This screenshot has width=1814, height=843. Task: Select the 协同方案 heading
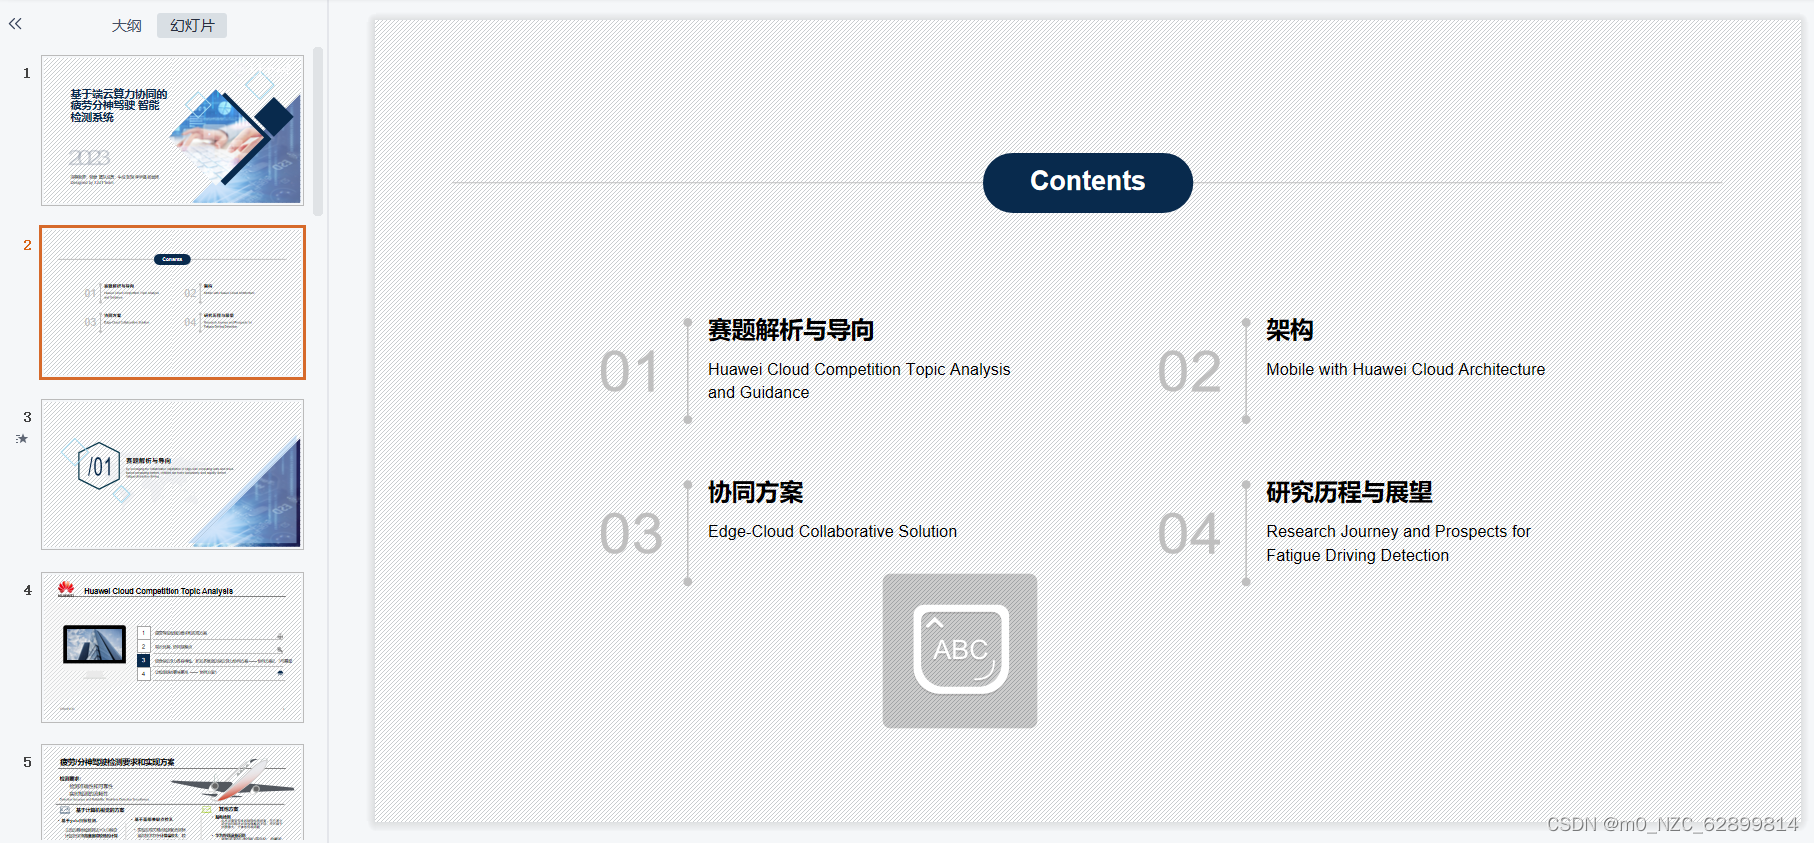coord(755,492)
